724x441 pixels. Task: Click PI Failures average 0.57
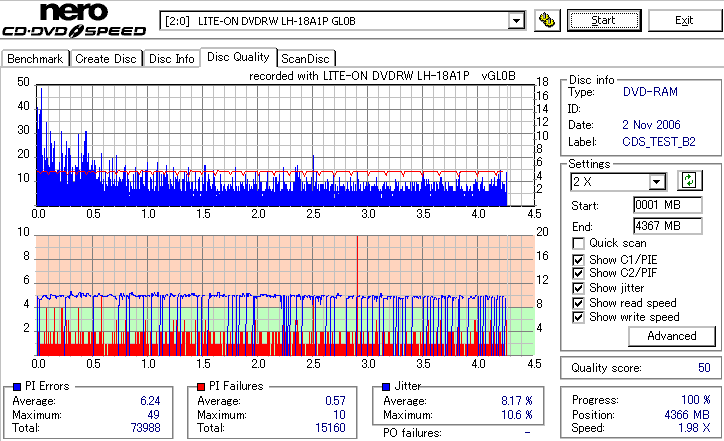pyautogui.click(x=335, y=401)
